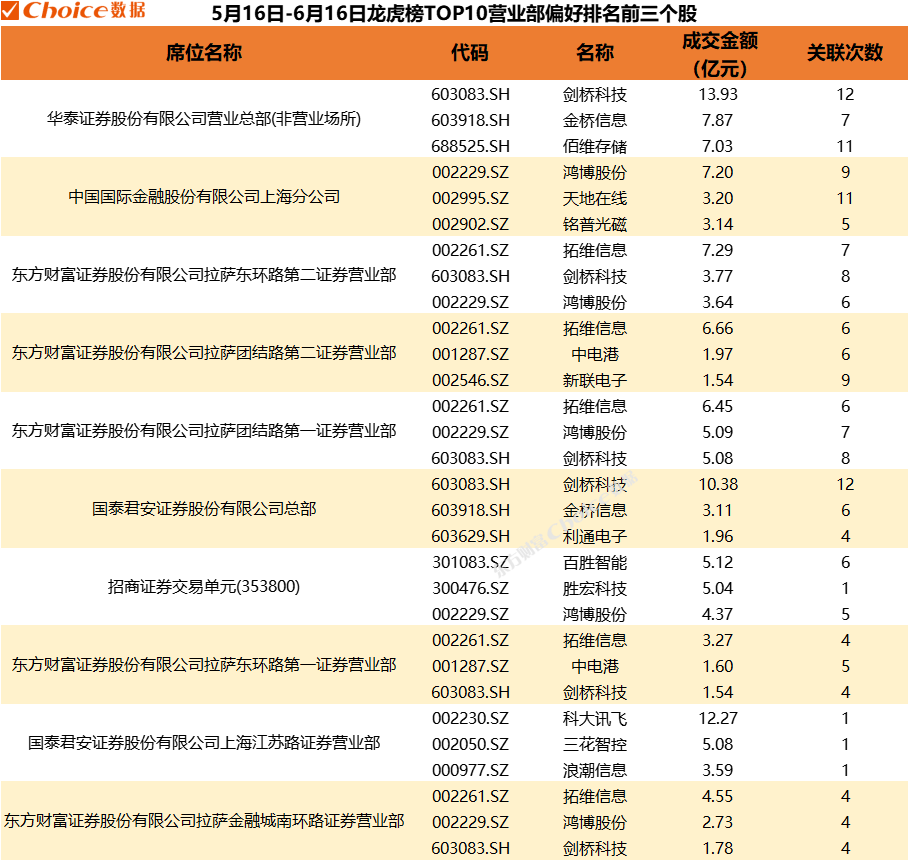Select seat 华泰证券股份有限公司营业总部(非营业场所)
Image resolution: width=908 pixels, height=860 pixels.
204,119
